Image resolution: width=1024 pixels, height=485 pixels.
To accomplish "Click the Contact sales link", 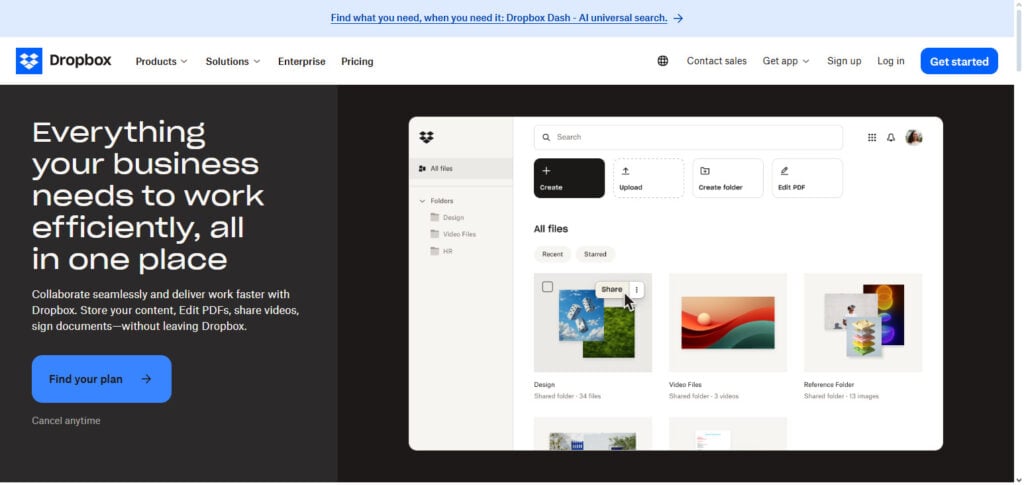I will tap(716, 61).
